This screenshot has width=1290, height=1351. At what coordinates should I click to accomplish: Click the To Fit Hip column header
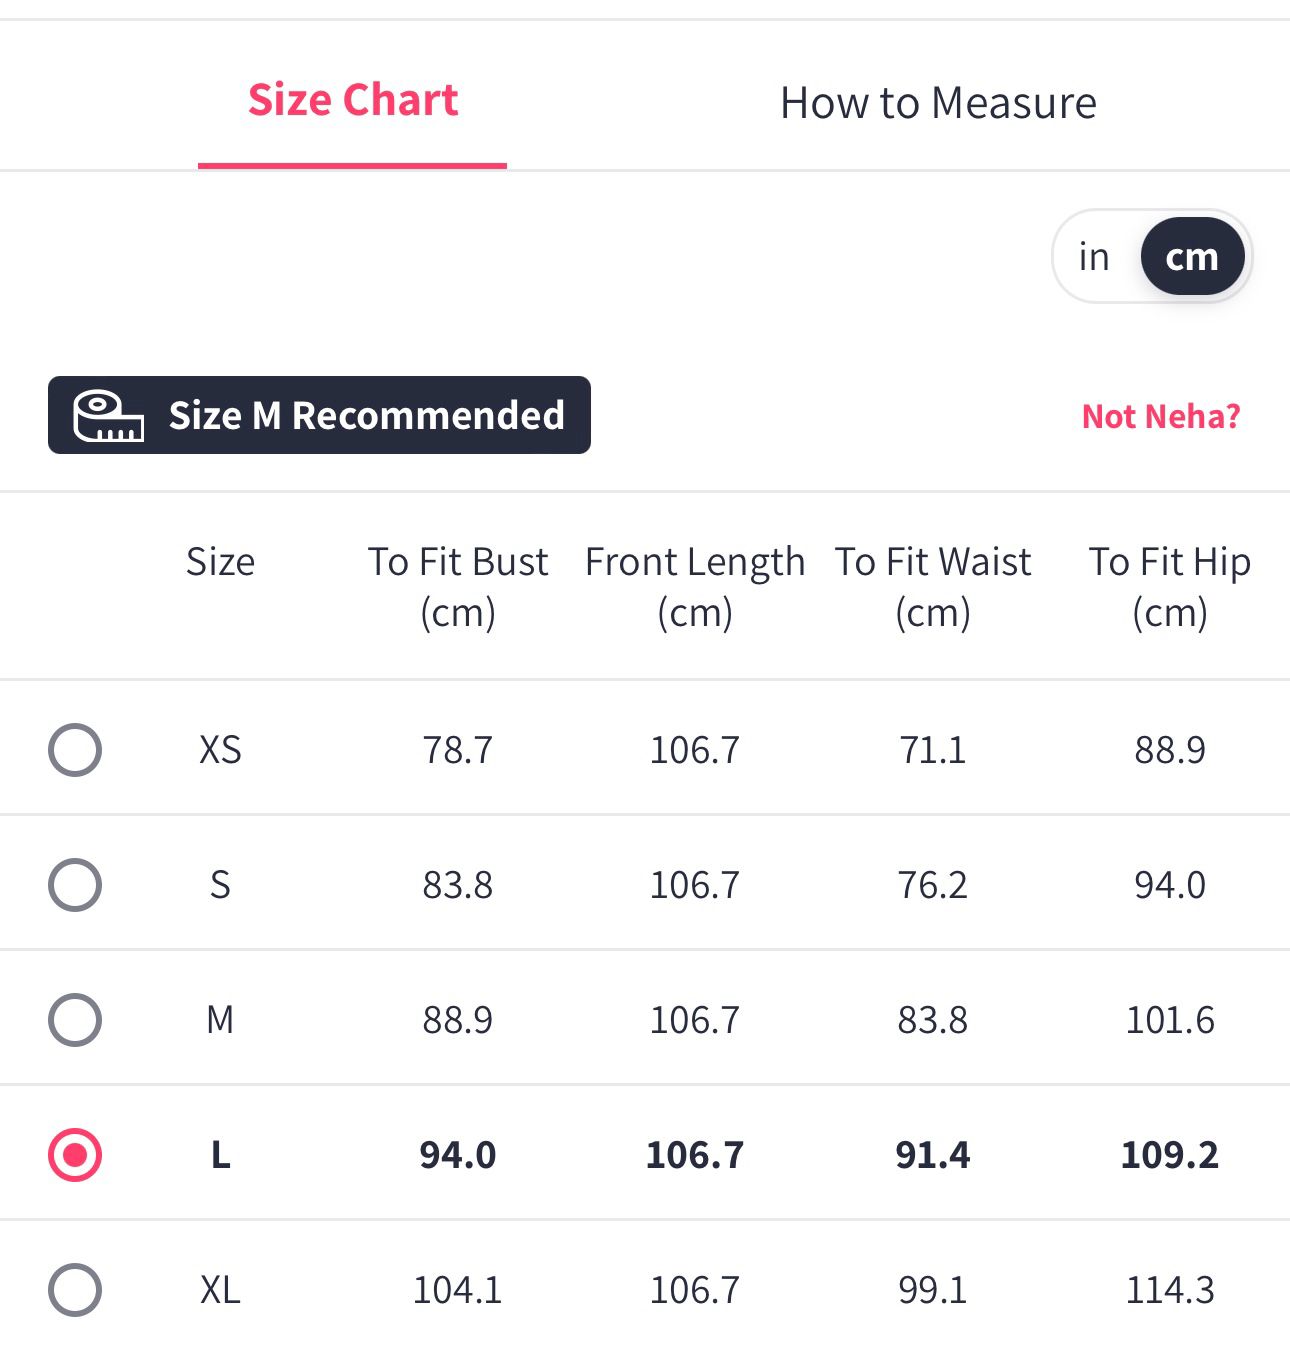click(x=1169, y=586)
